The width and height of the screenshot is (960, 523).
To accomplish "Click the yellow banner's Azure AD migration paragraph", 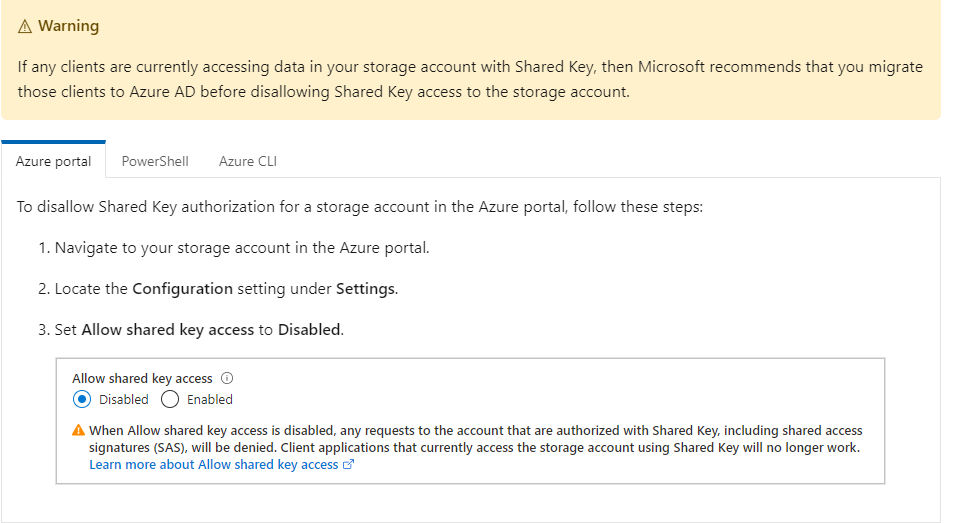I will [470, 79].
